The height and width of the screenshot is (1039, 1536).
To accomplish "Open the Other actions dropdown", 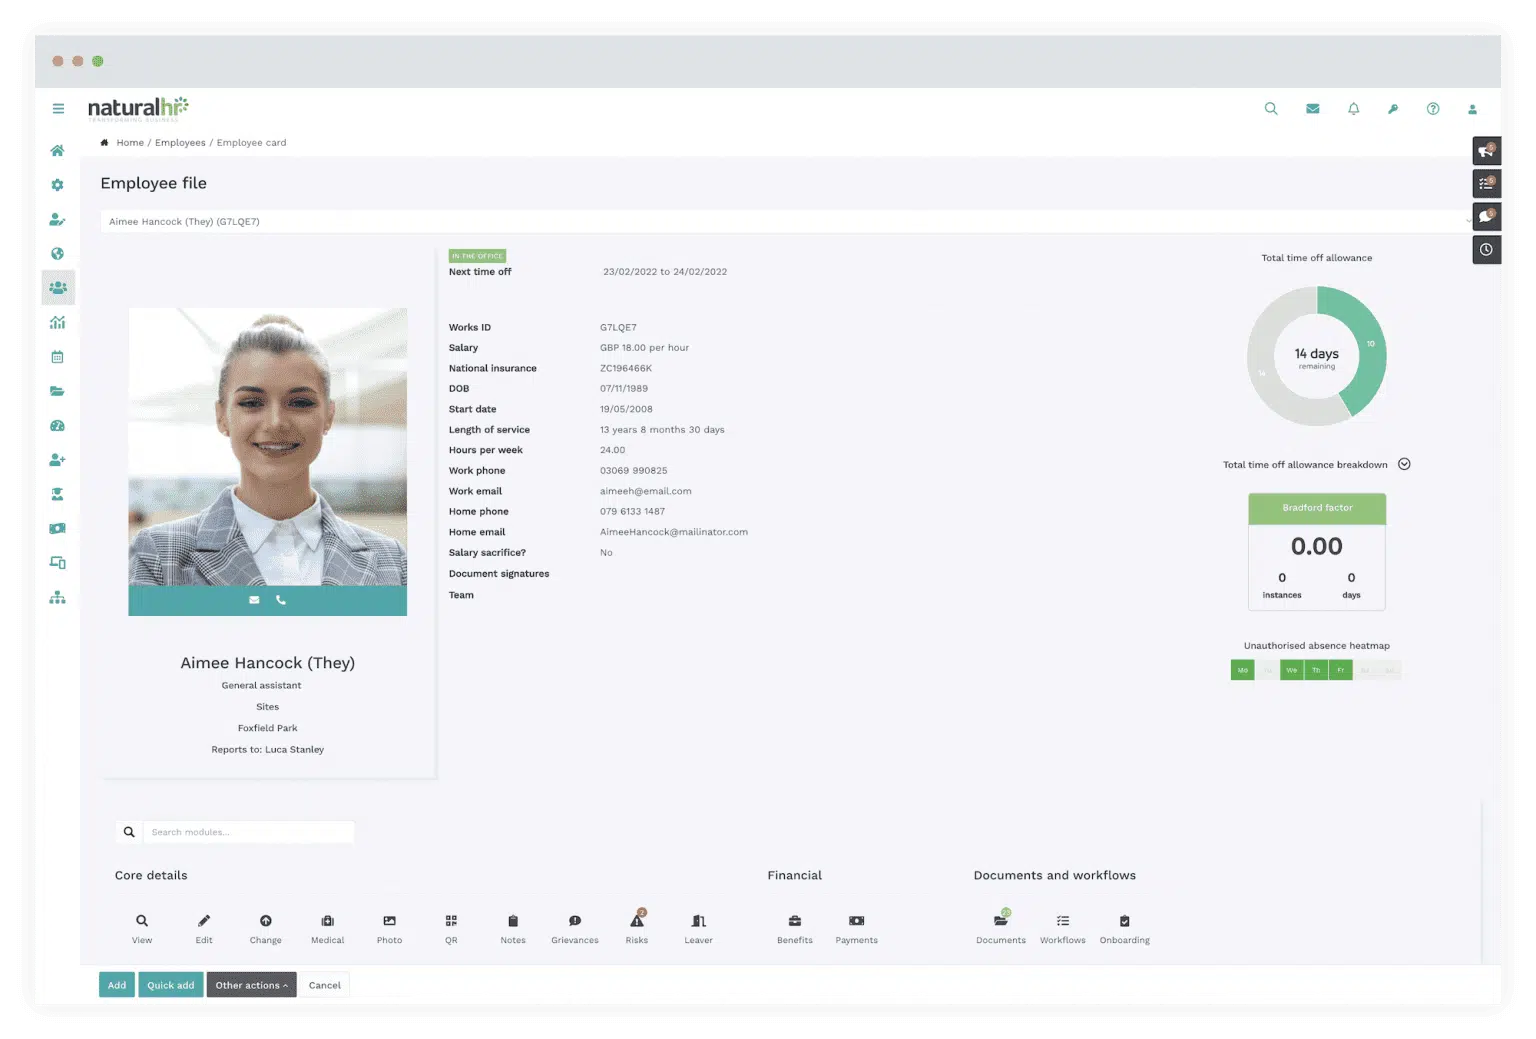I will pos(251,985).
